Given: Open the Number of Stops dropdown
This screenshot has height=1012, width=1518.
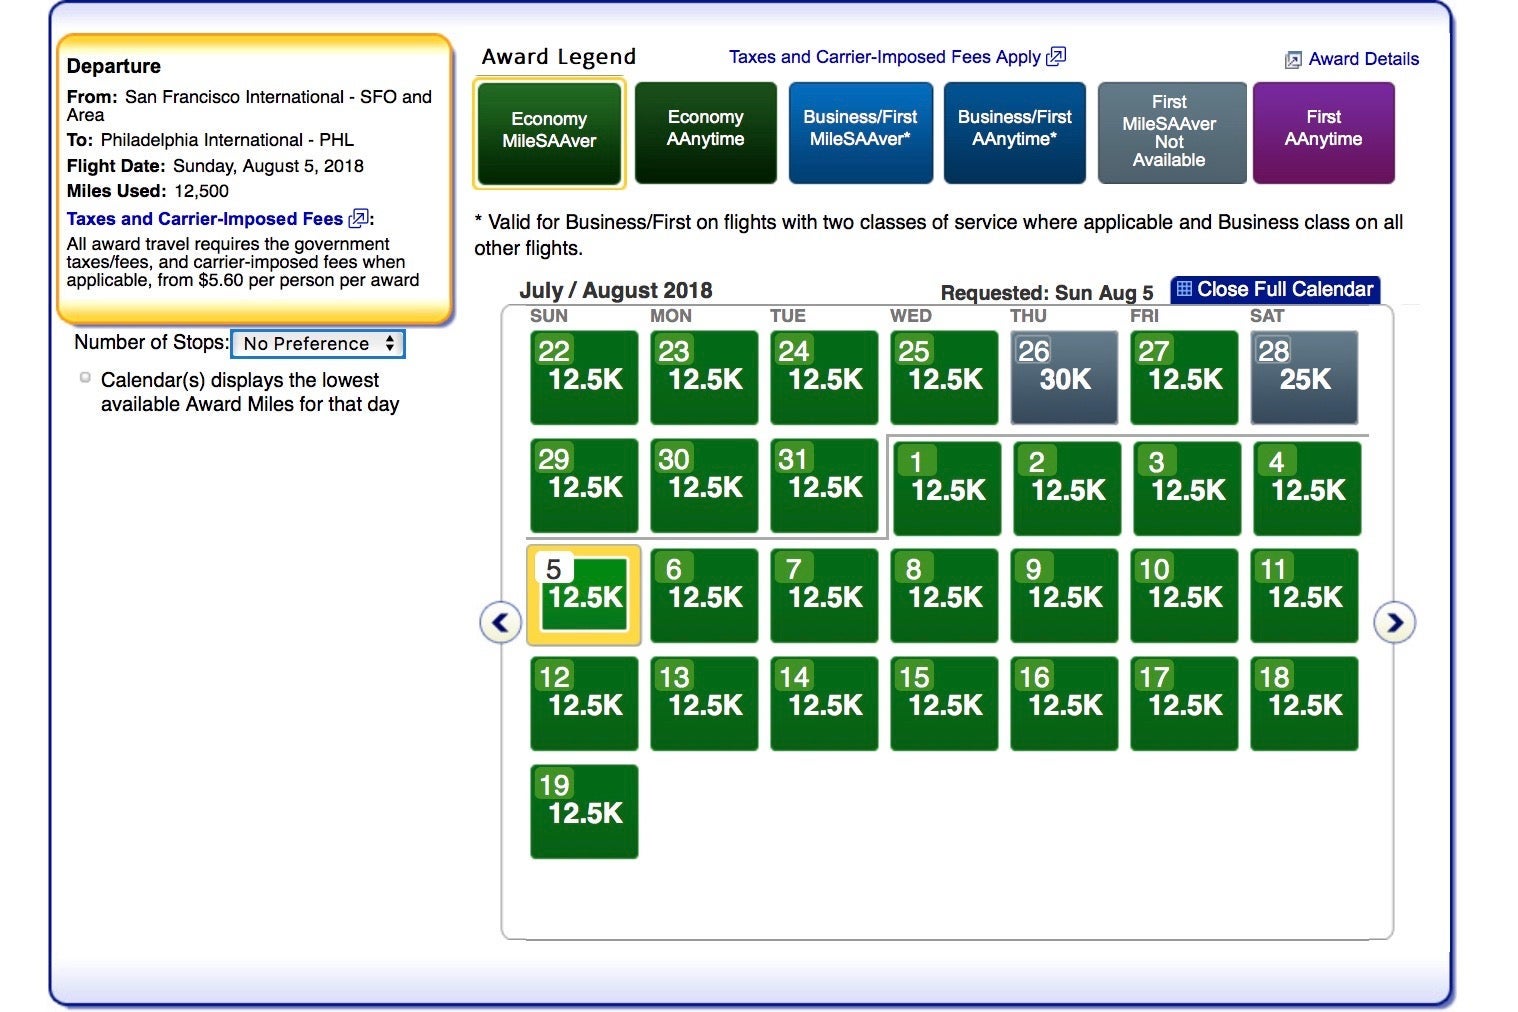Looking at the screenshot, I should [317, 344].
